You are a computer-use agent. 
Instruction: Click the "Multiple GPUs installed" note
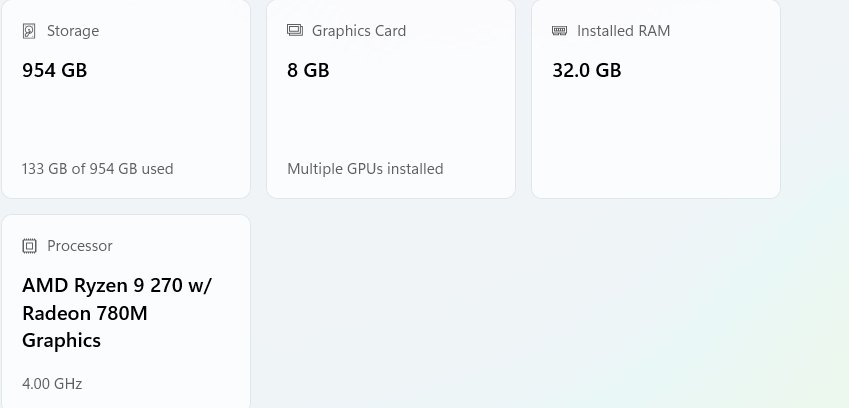(365, 169)
